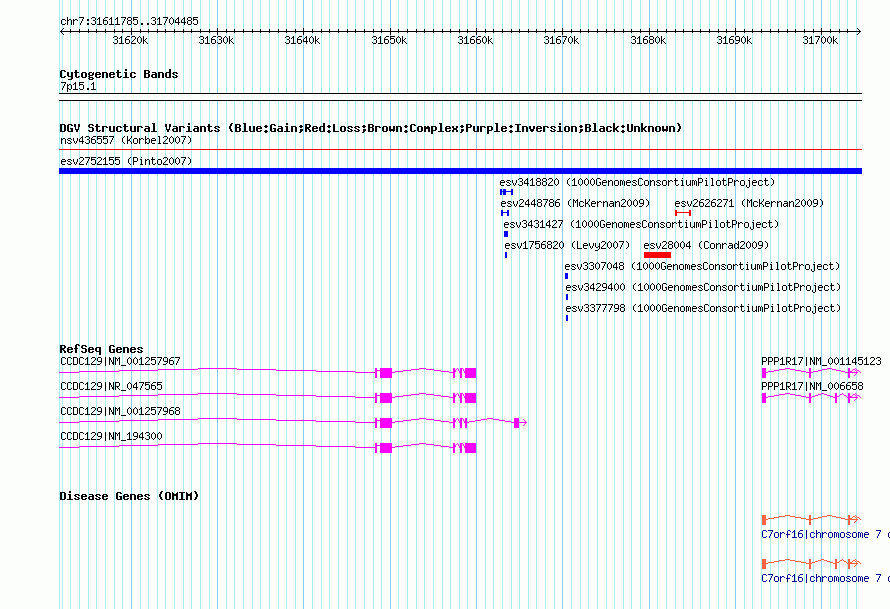Click the 7p15.1 band label

[78, 86]
